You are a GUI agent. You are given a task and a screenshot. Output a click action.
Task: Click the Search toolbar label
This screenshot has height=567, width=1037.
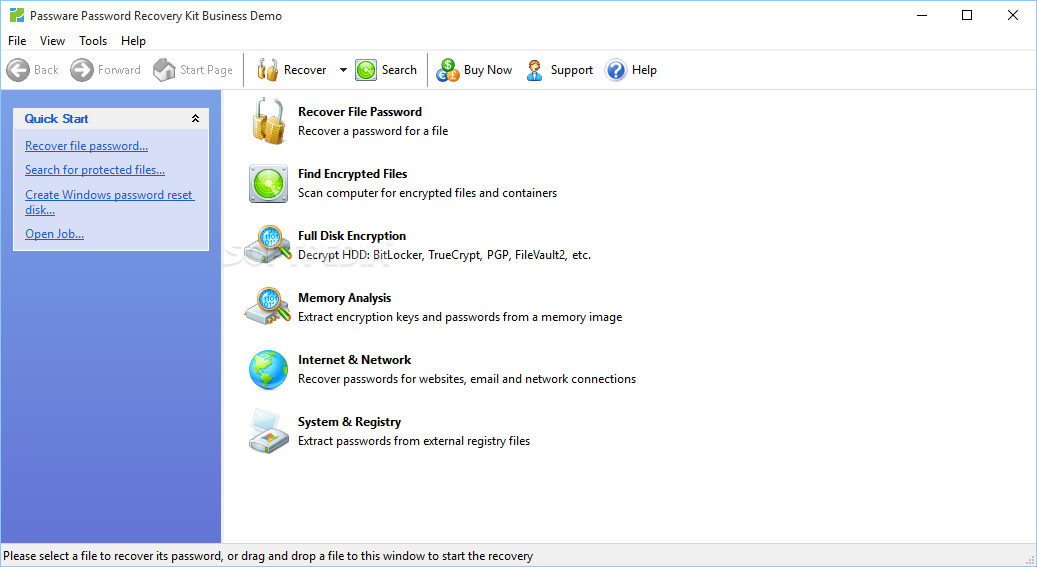coord(399,69)
